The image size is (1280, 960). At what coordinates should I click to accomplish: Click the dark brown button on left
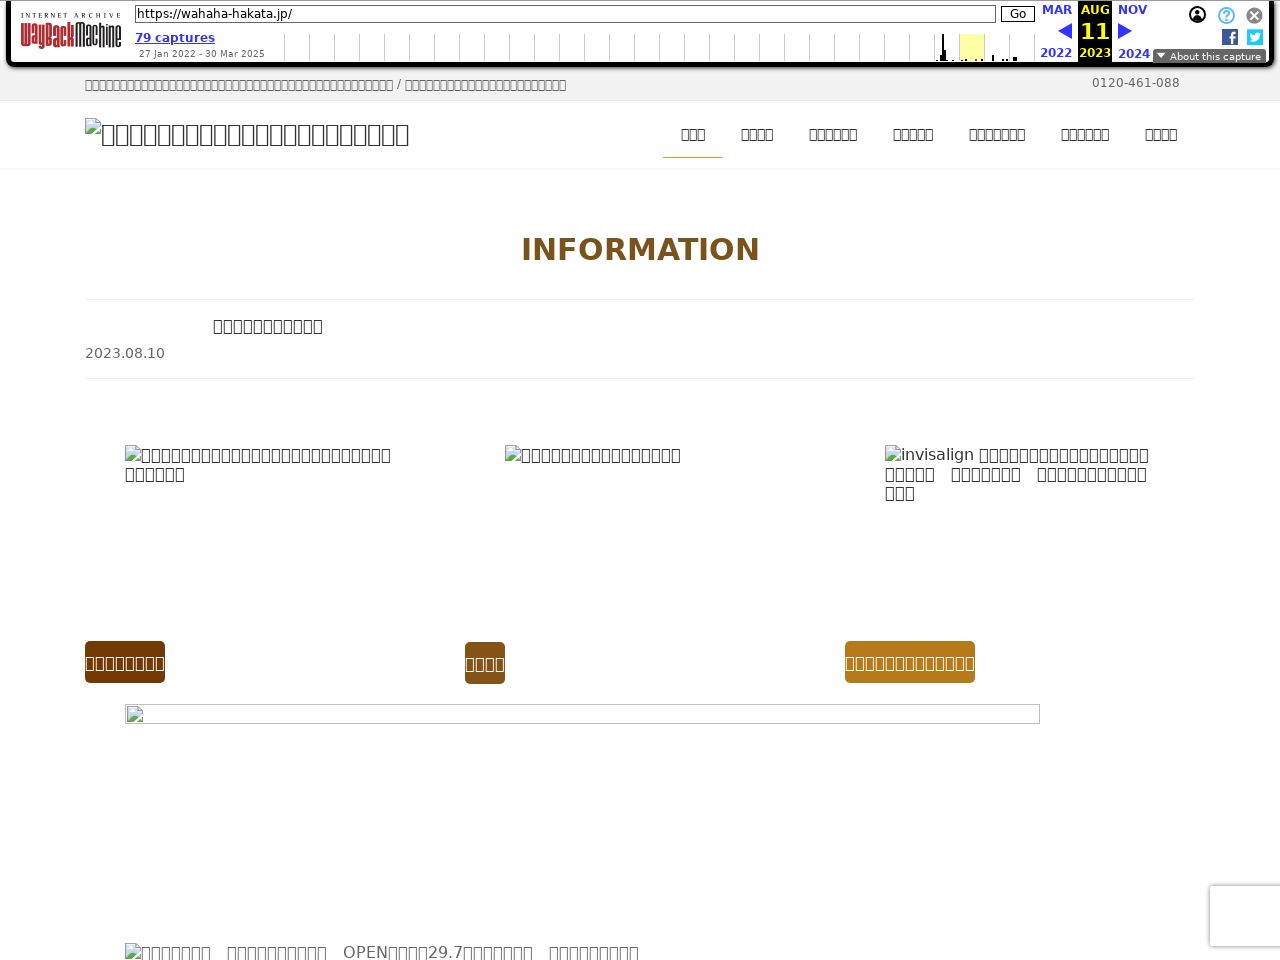coord(125,662)
